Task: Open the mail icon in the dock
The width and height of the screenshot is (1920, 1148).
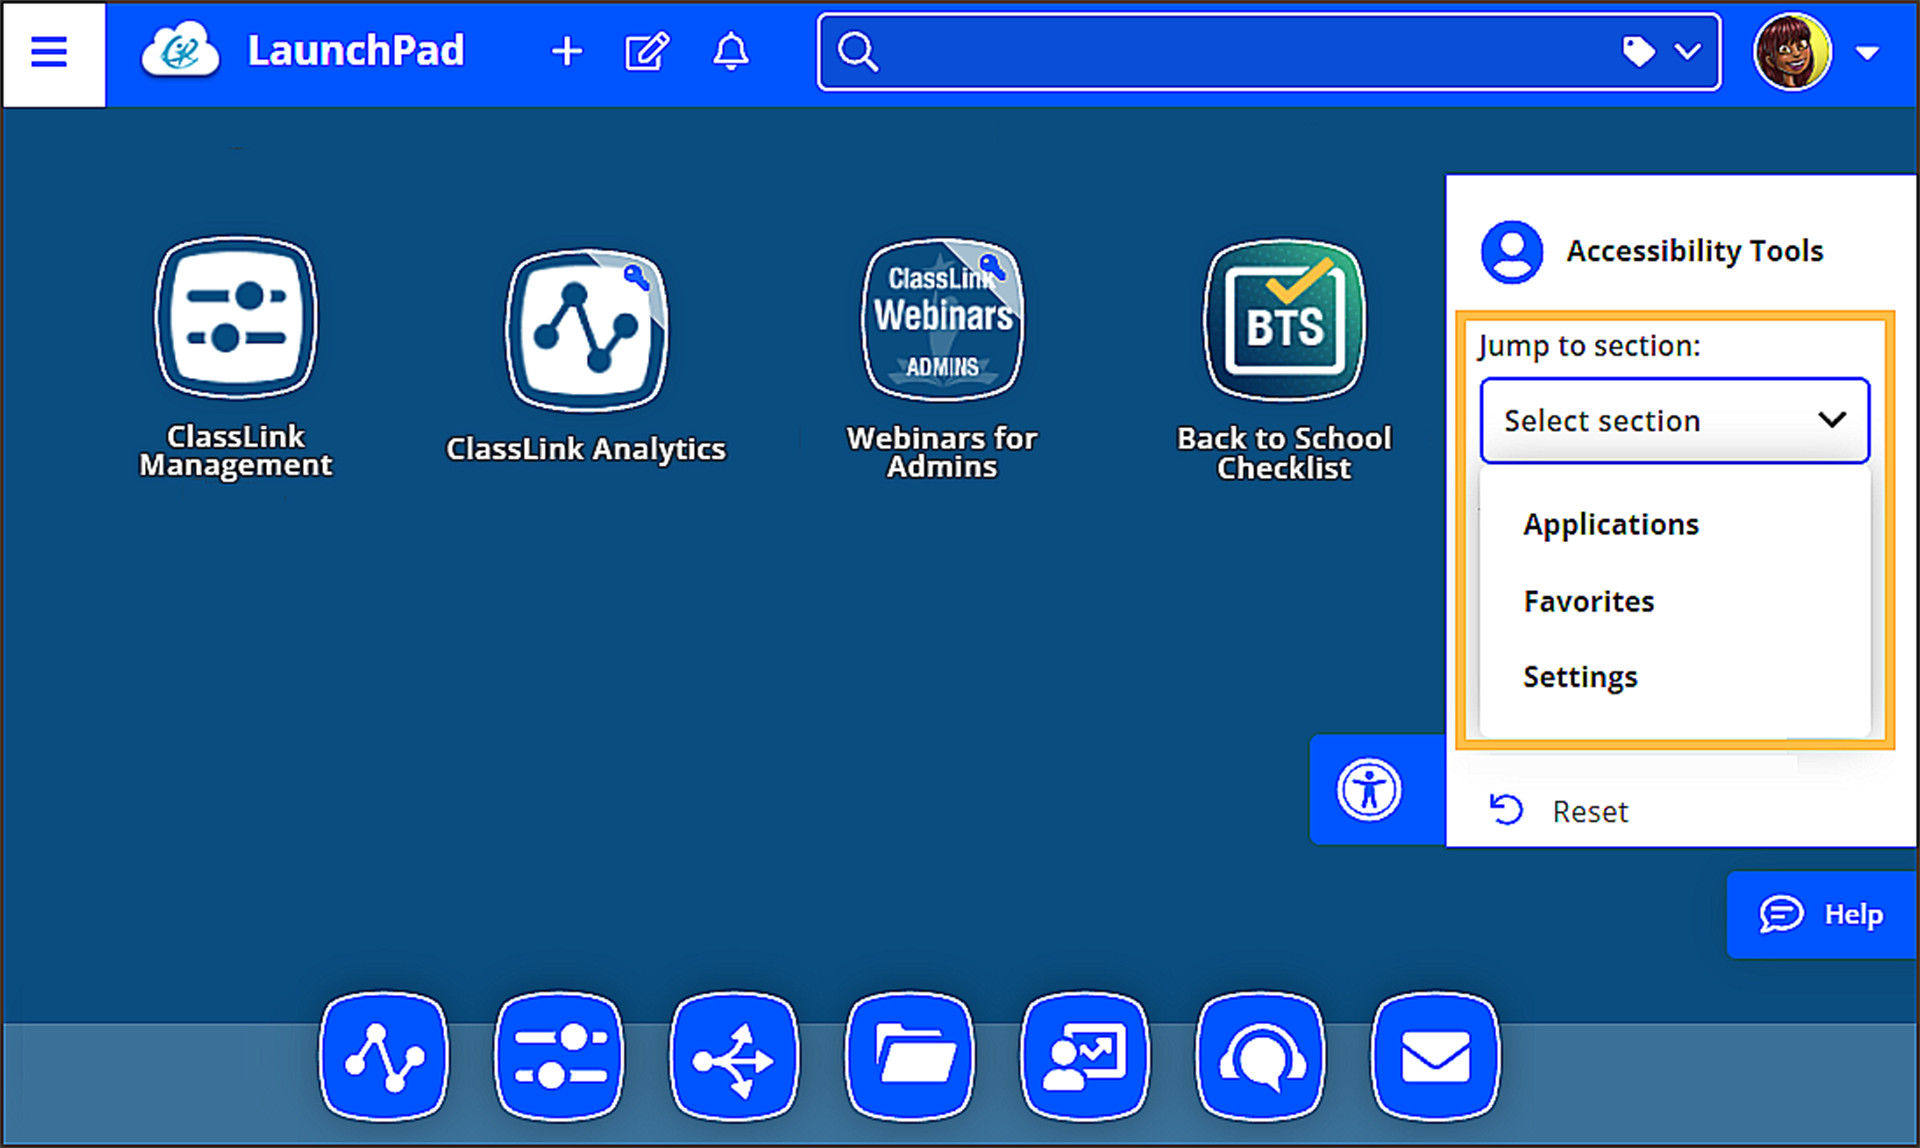Action: pyautogui.click(x=1434, y=1057)
